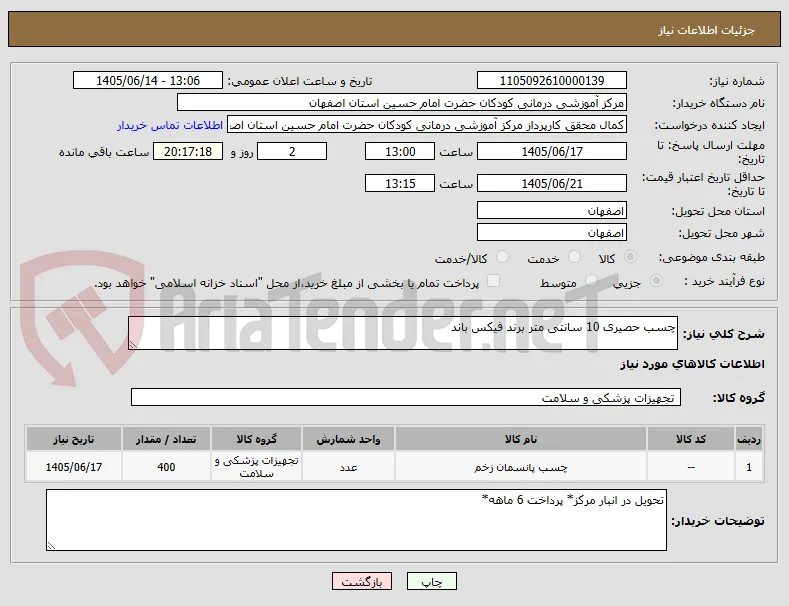Click the تاریخ نیاز column header
The image size is (789, 606).
(73, 439)
